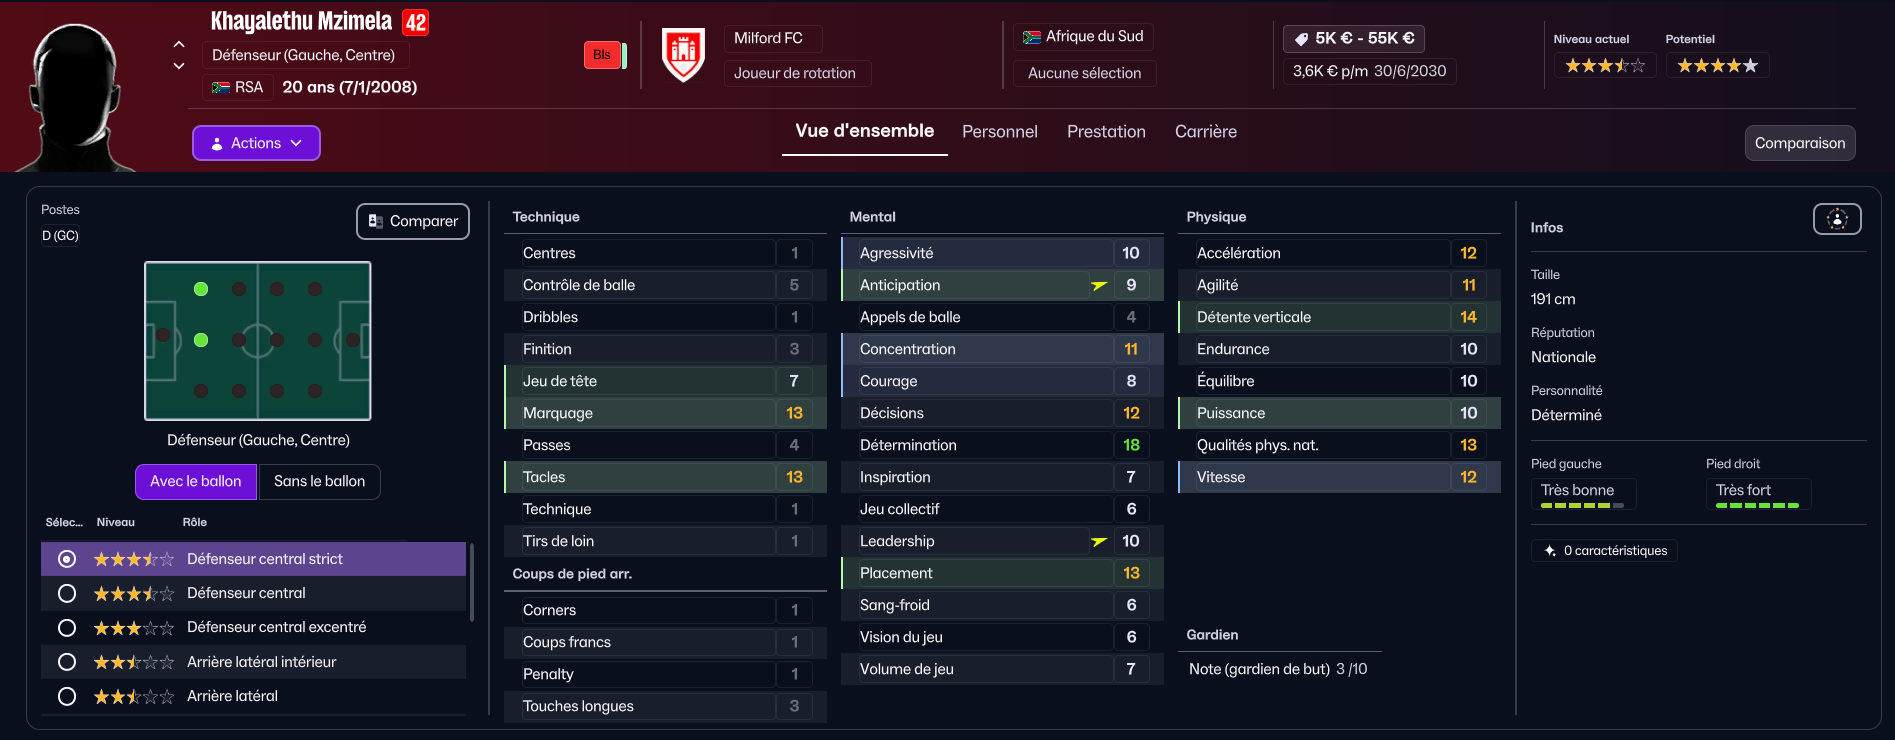Click the Comparer button in Postes panel
The image size is (1895, 740).
coord(413,221)
